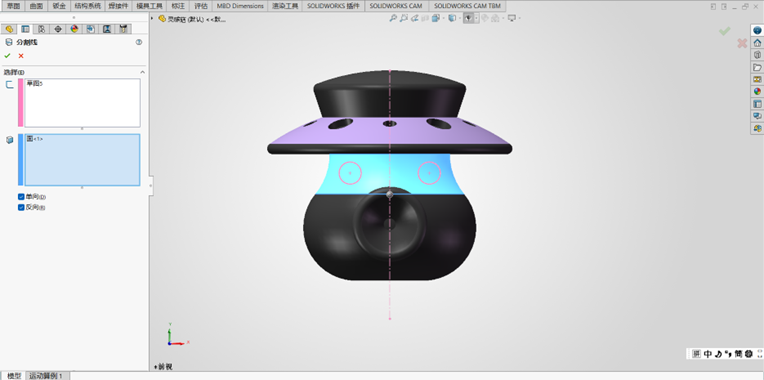764x380 pixels.
Task: Open View Orientation dropdown arrow
Action: pos(442,19)
